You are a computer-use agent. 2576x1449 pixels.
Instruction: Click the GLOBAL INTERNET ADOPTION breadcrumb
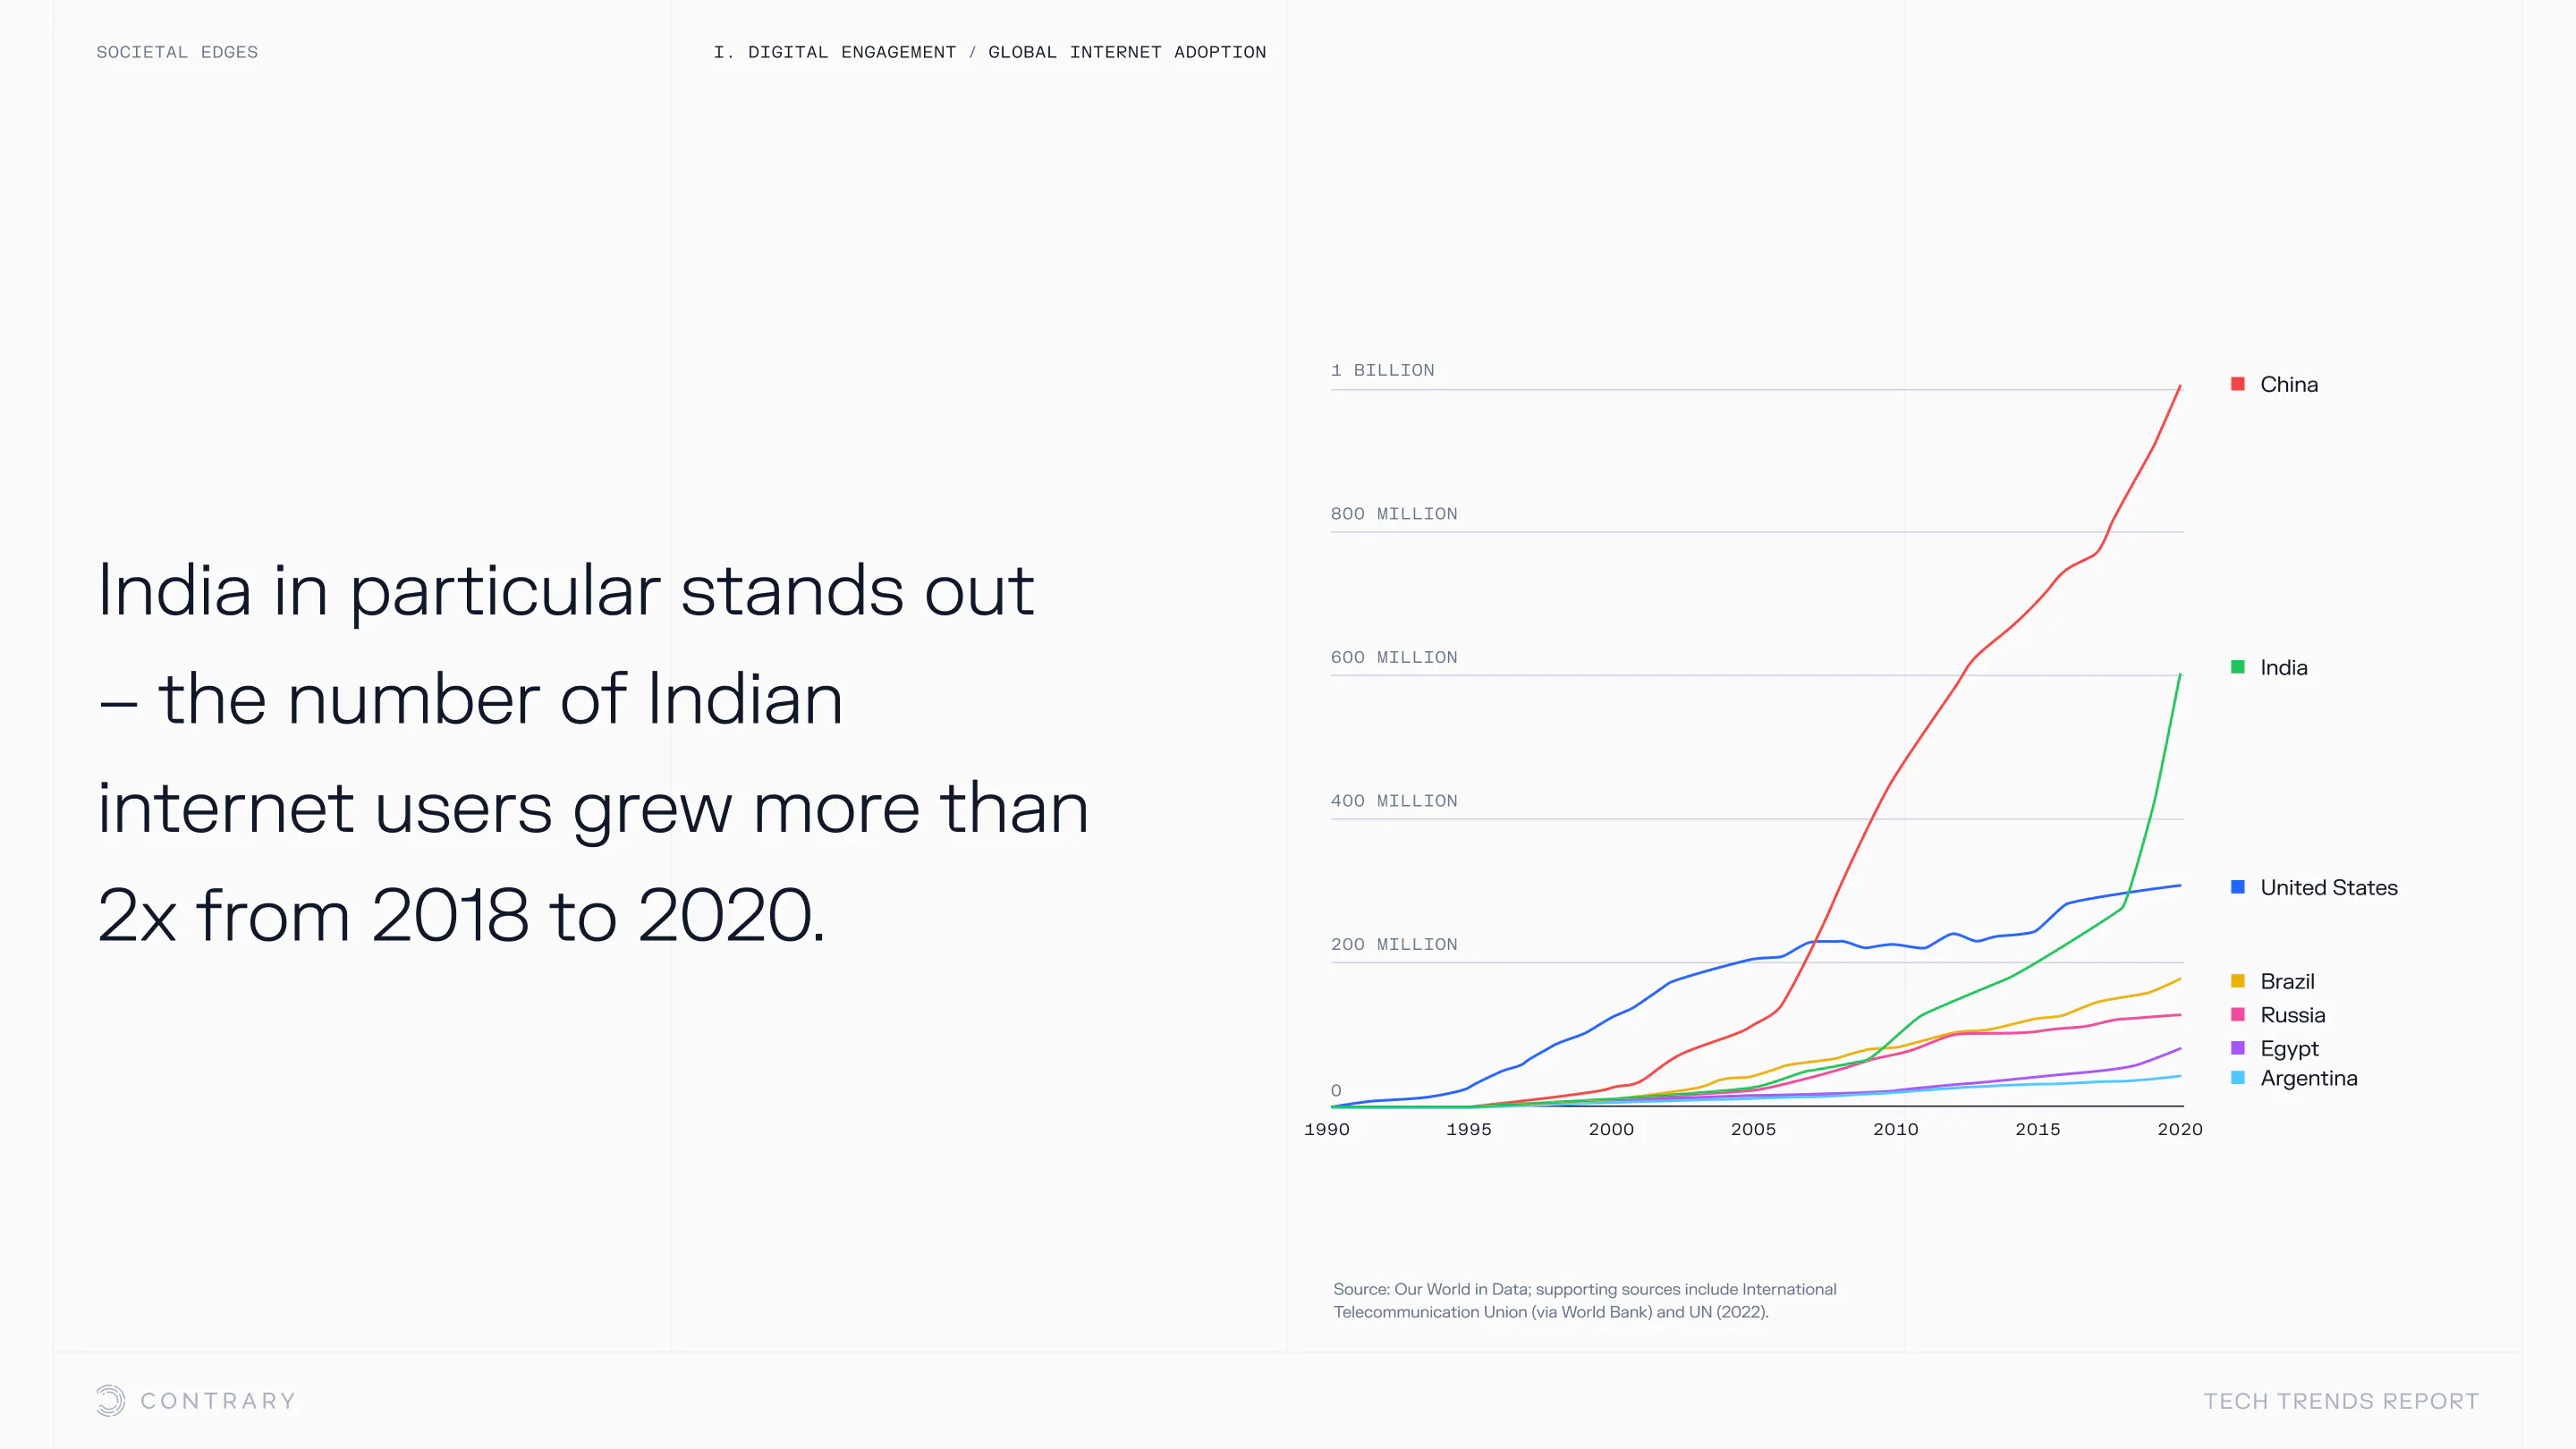click(1127, 52)
